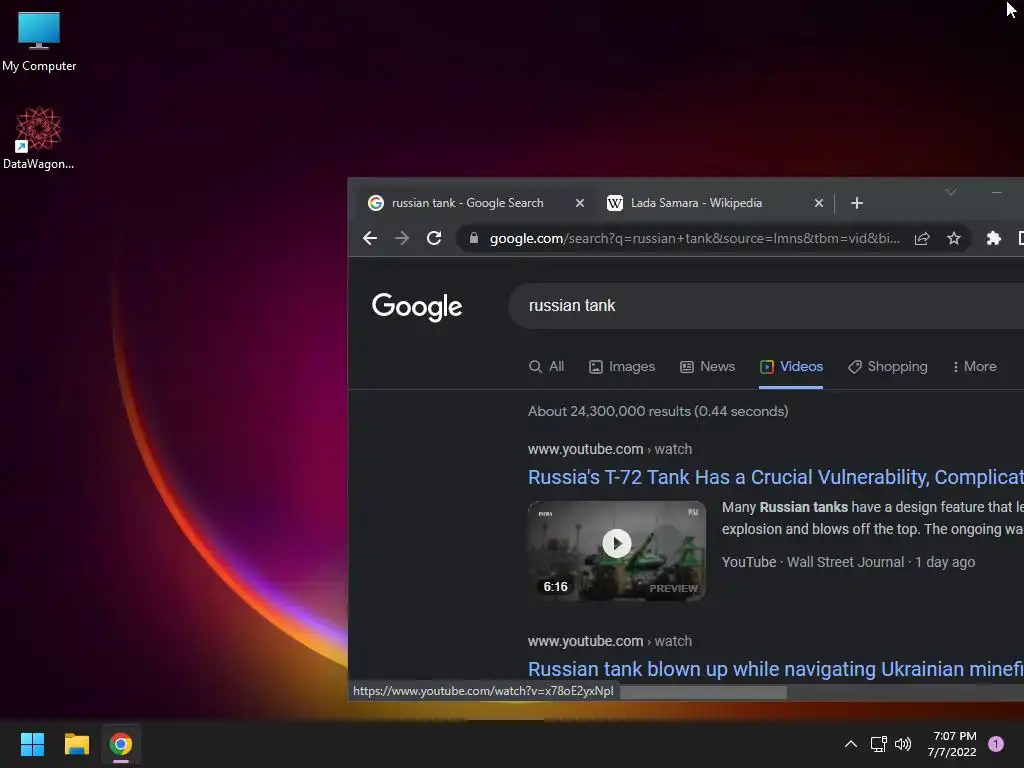Click the YouTube · Wall Street Journal source text
The width and height of the screenshot is (1024, 768).
click(x=812, y=562)
